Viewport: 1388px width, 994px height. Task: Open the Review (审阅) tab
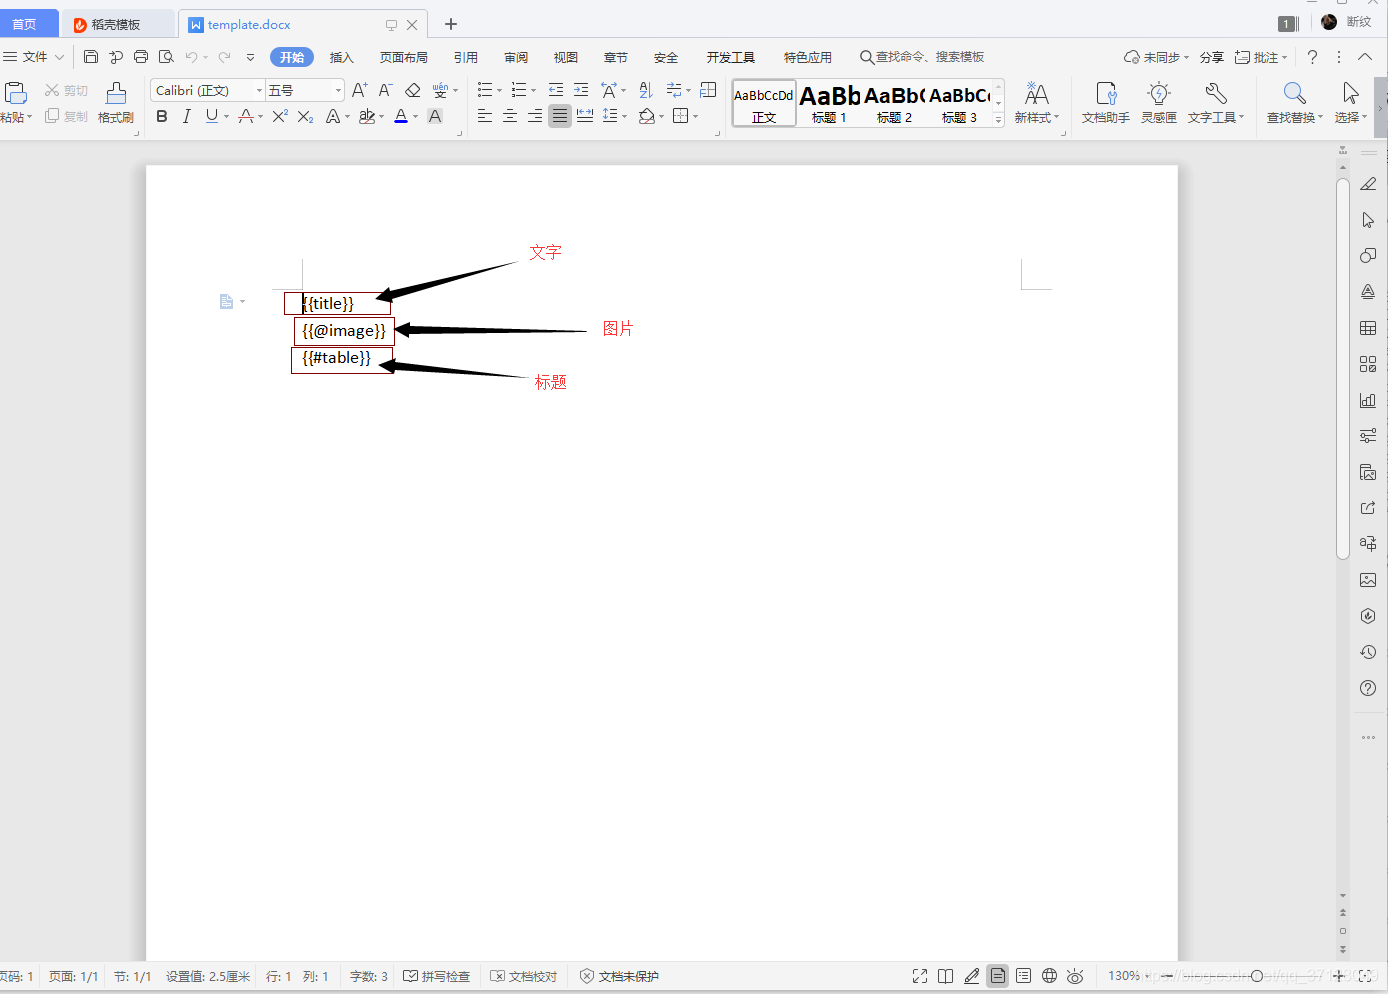coord(516,57)
